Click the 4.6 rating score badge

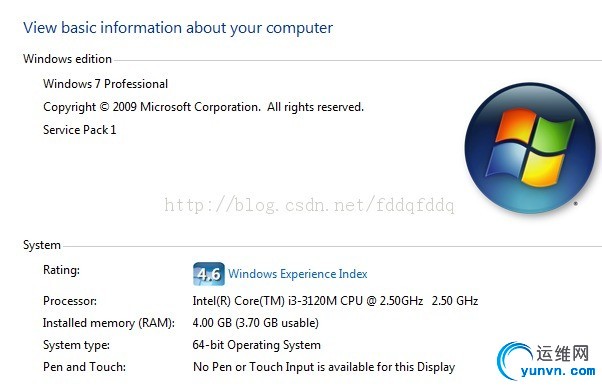(x=208, y=274)
